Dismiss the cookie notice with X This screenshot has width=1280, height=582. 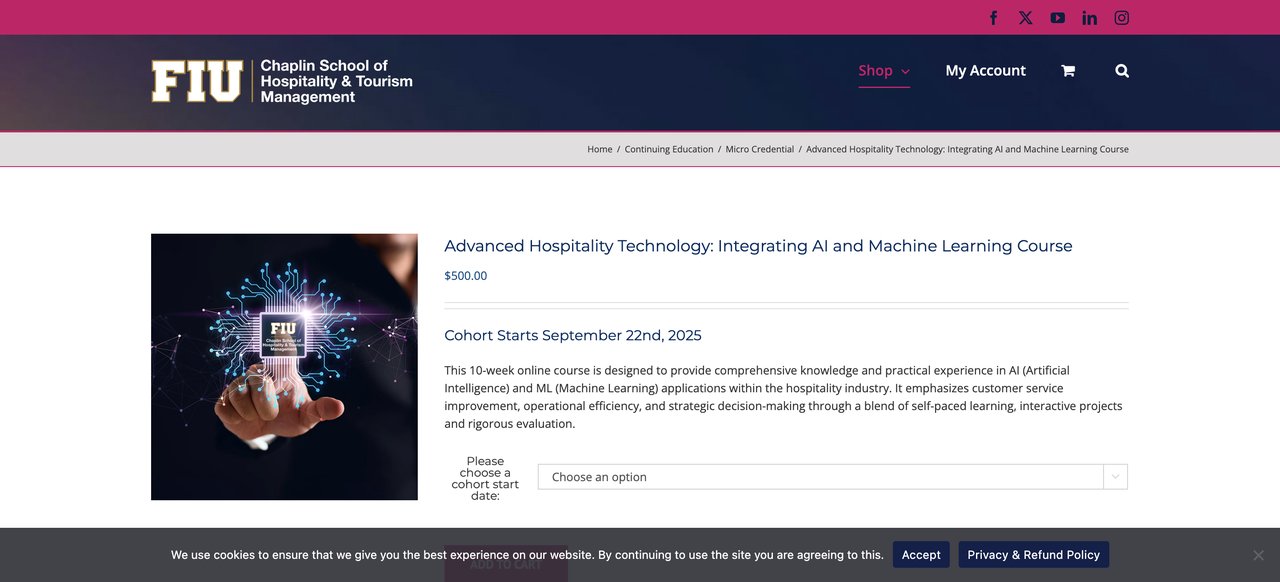point(1258,555)
